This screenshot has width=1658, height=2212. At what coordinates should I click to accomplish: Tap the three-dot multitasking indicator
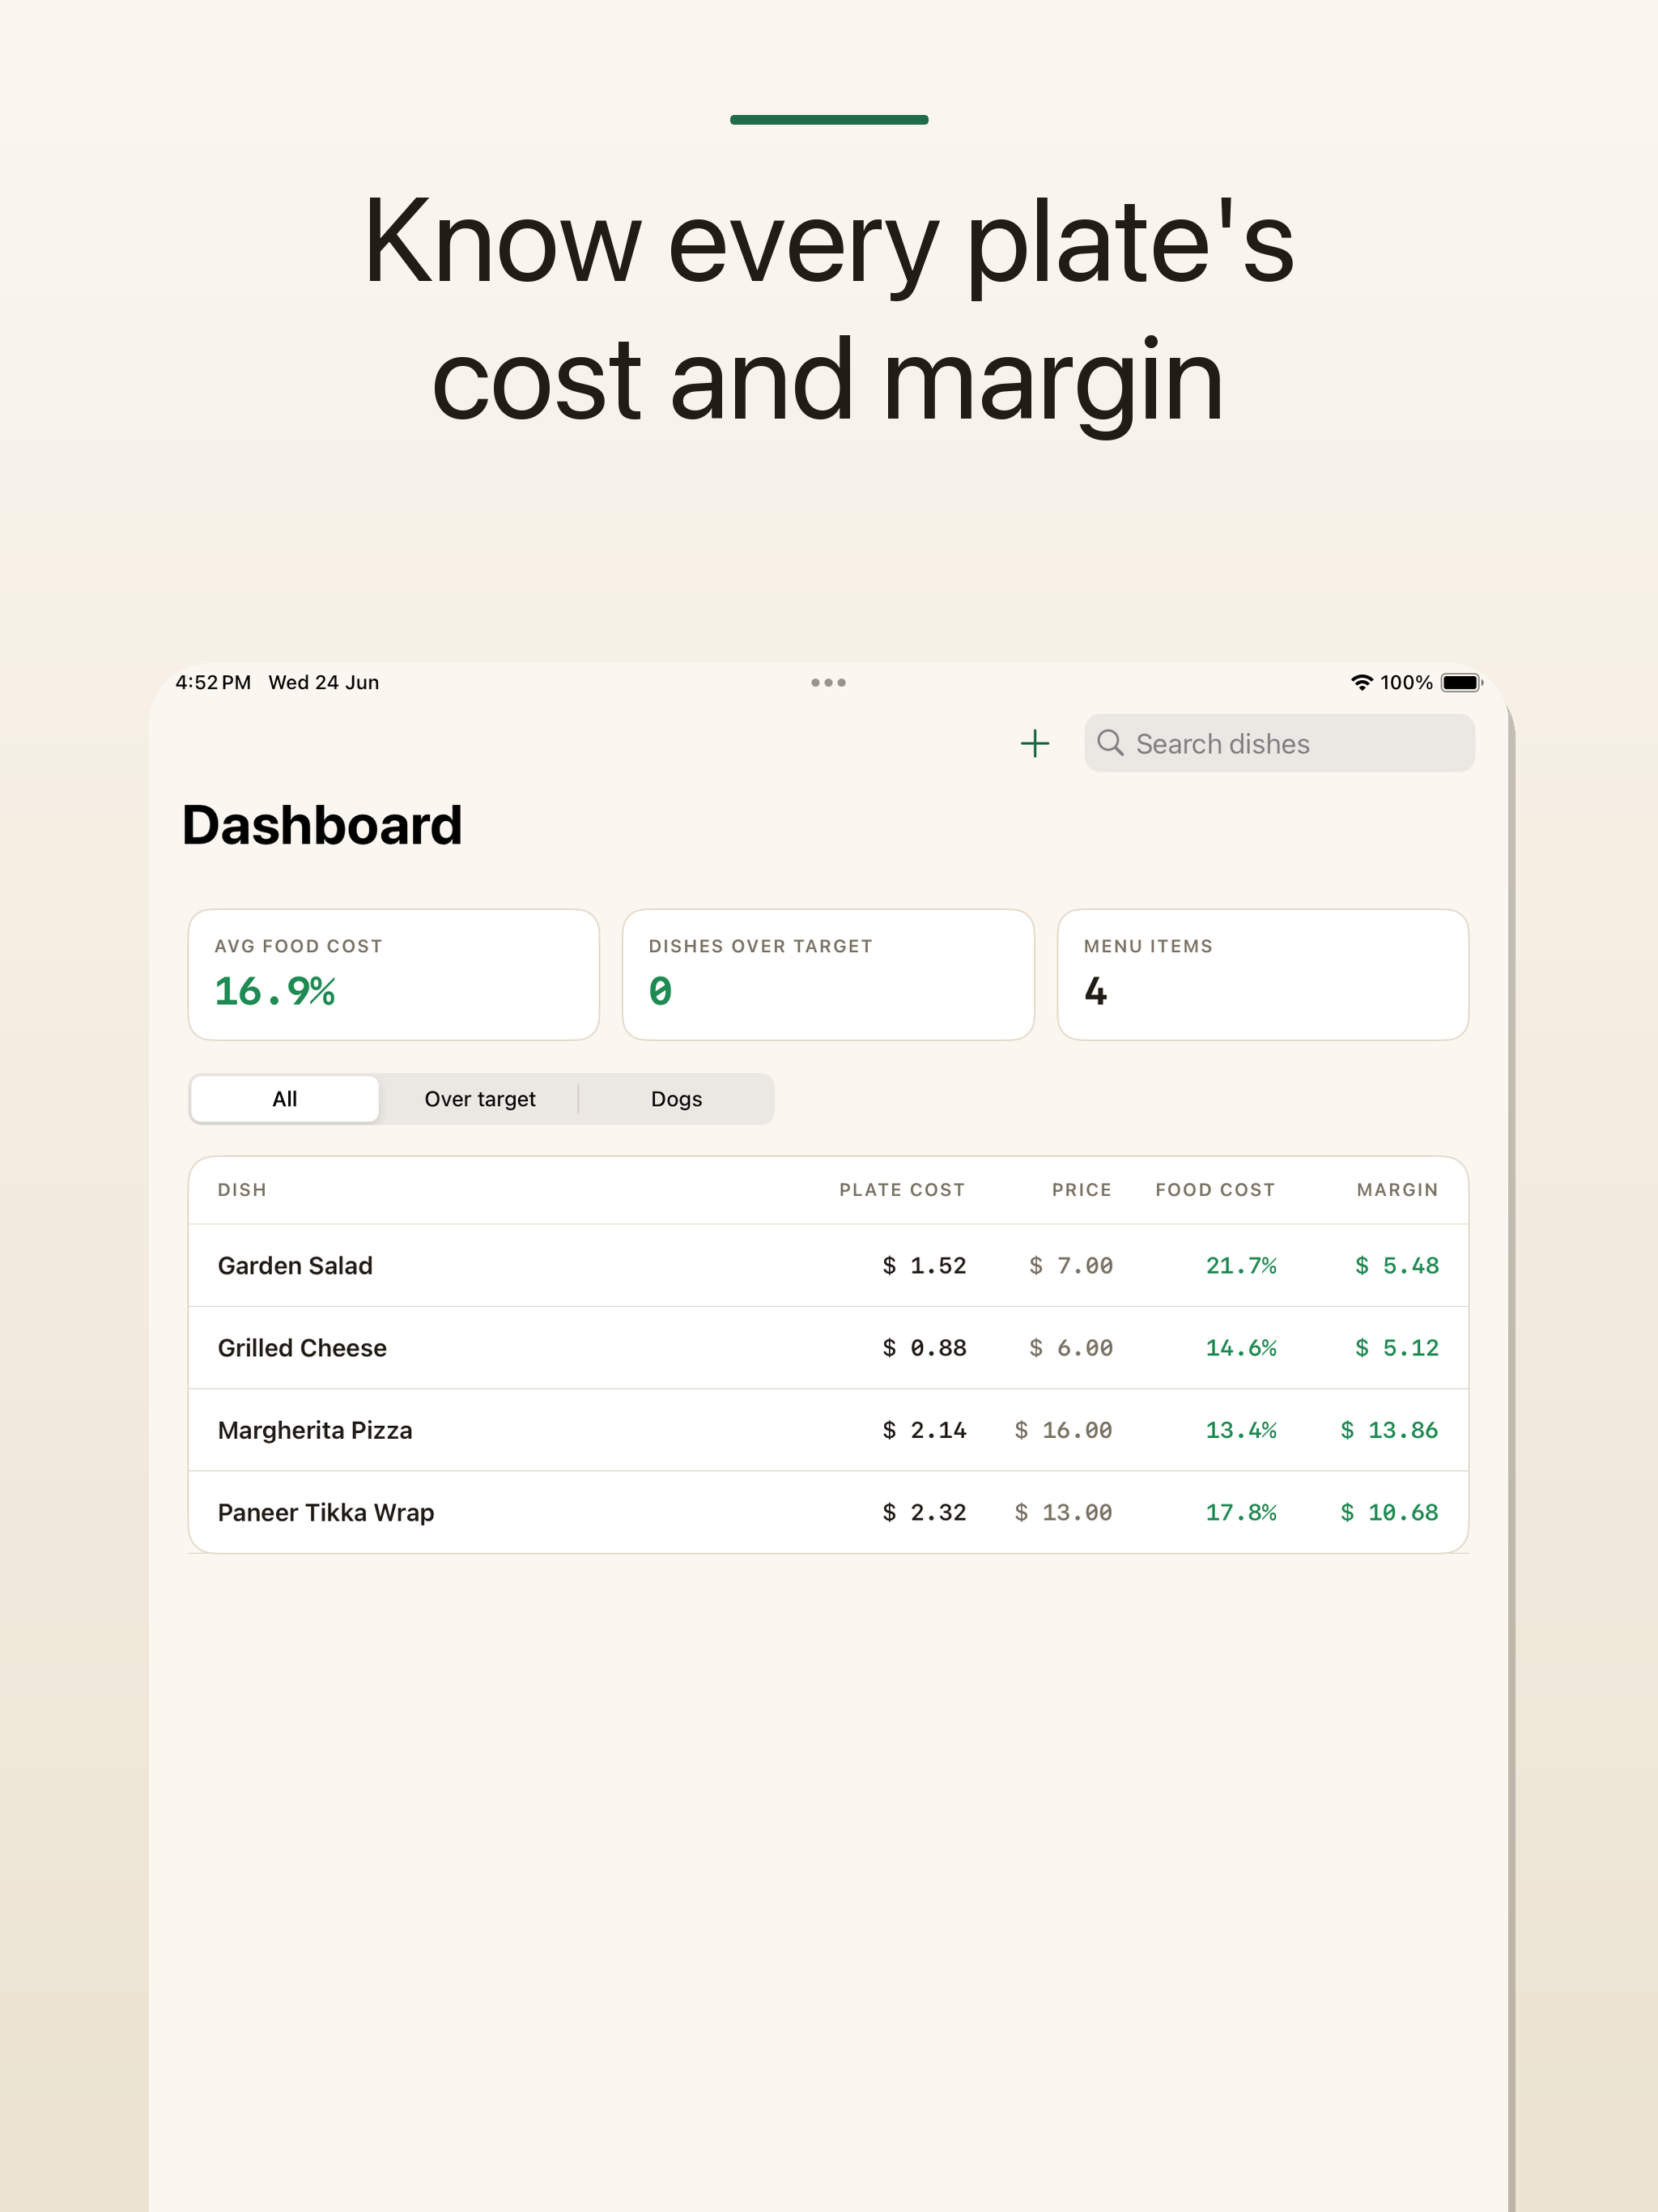point(828,682)
